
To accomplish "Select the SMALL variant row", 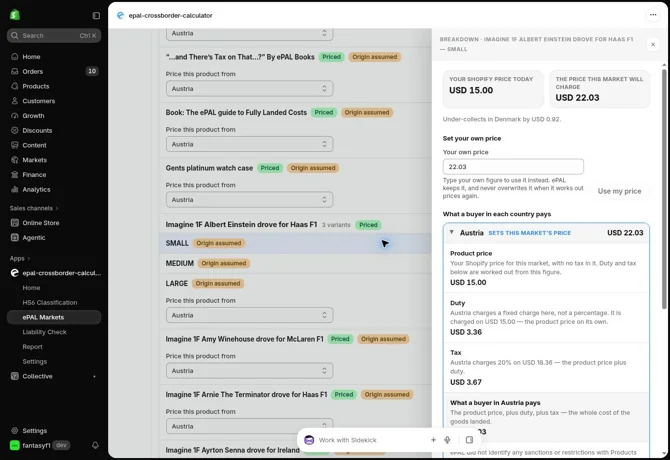I will [x=296, y=243].
